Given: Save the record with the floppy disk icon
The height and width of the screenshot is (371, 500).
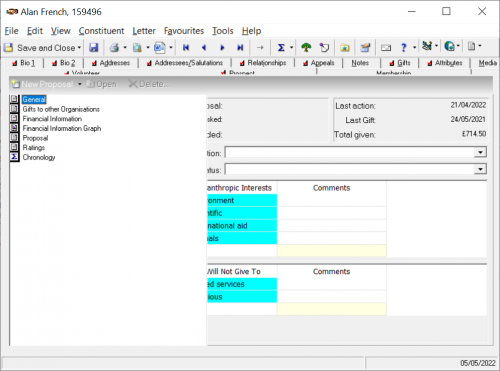Looking at the screenshot, I should pos(94,48).
